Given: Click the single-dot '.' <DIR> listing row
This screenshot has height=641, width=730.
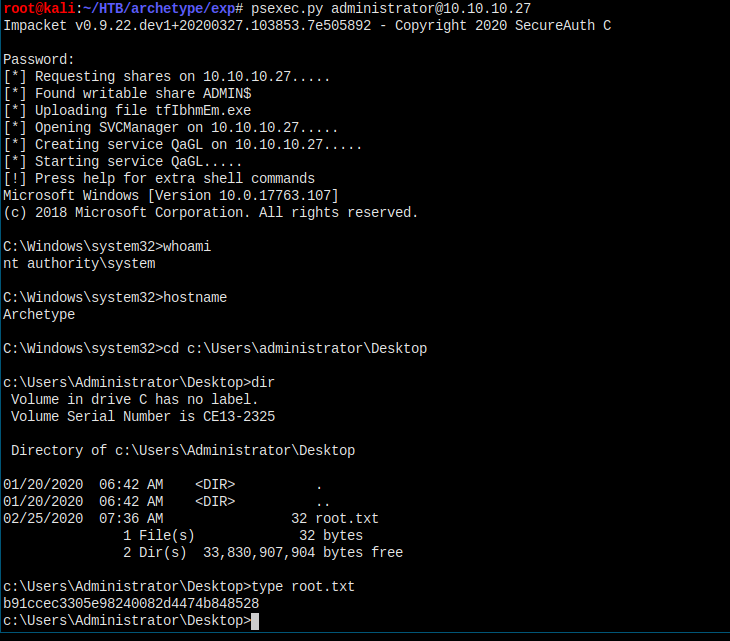Looking at the screenshot, I should [162, 485].
